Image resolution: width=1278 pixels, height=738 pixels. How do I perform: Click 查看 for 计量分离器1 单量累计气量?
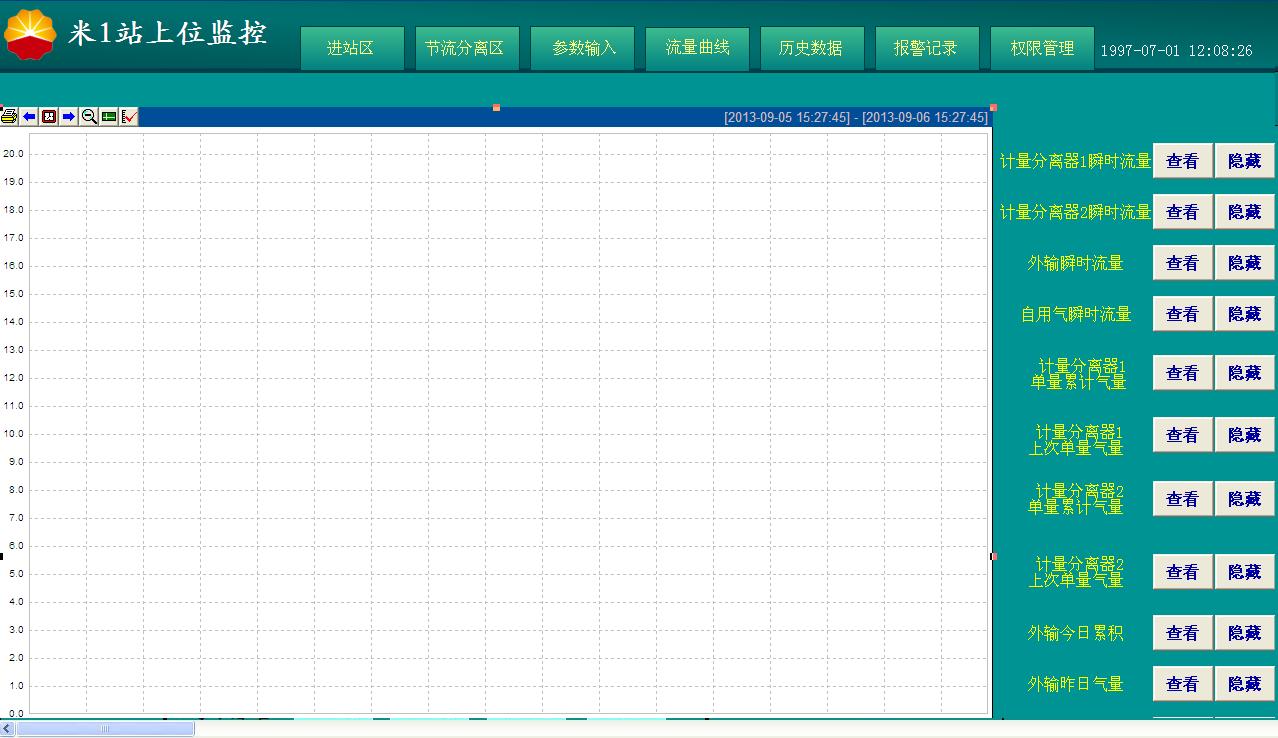click(1182, 373)
